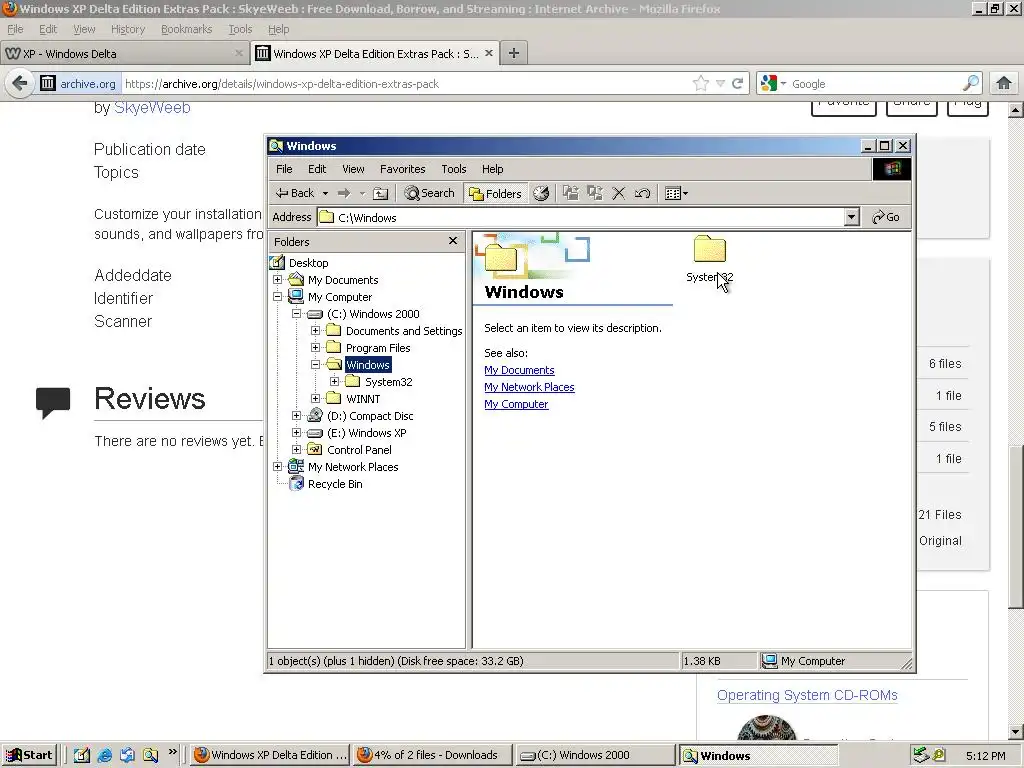Expand the Control Panel tree node
Viewport: 1024px width, 768px height.
(296, 449)
